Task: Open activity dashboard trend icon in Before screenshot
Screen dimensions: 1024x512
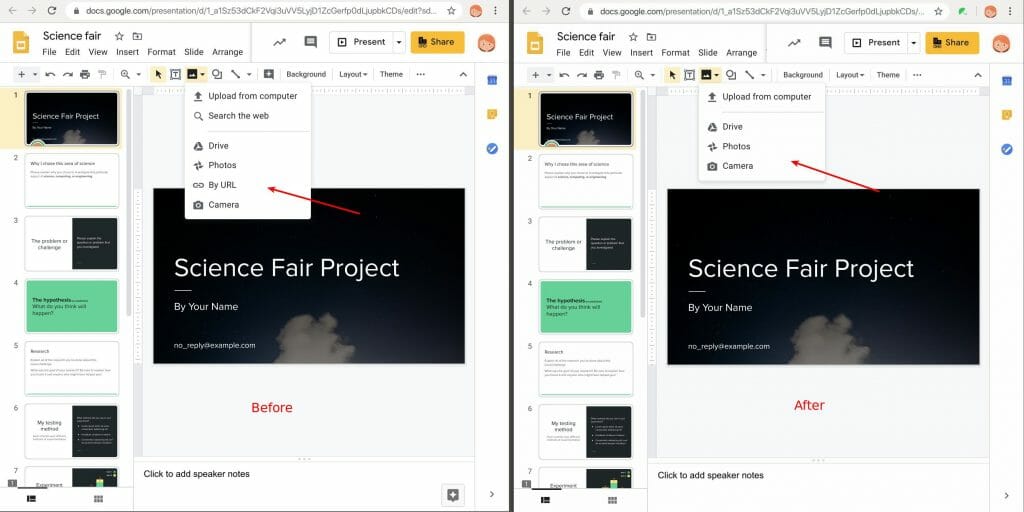Action: coord(280,42)
